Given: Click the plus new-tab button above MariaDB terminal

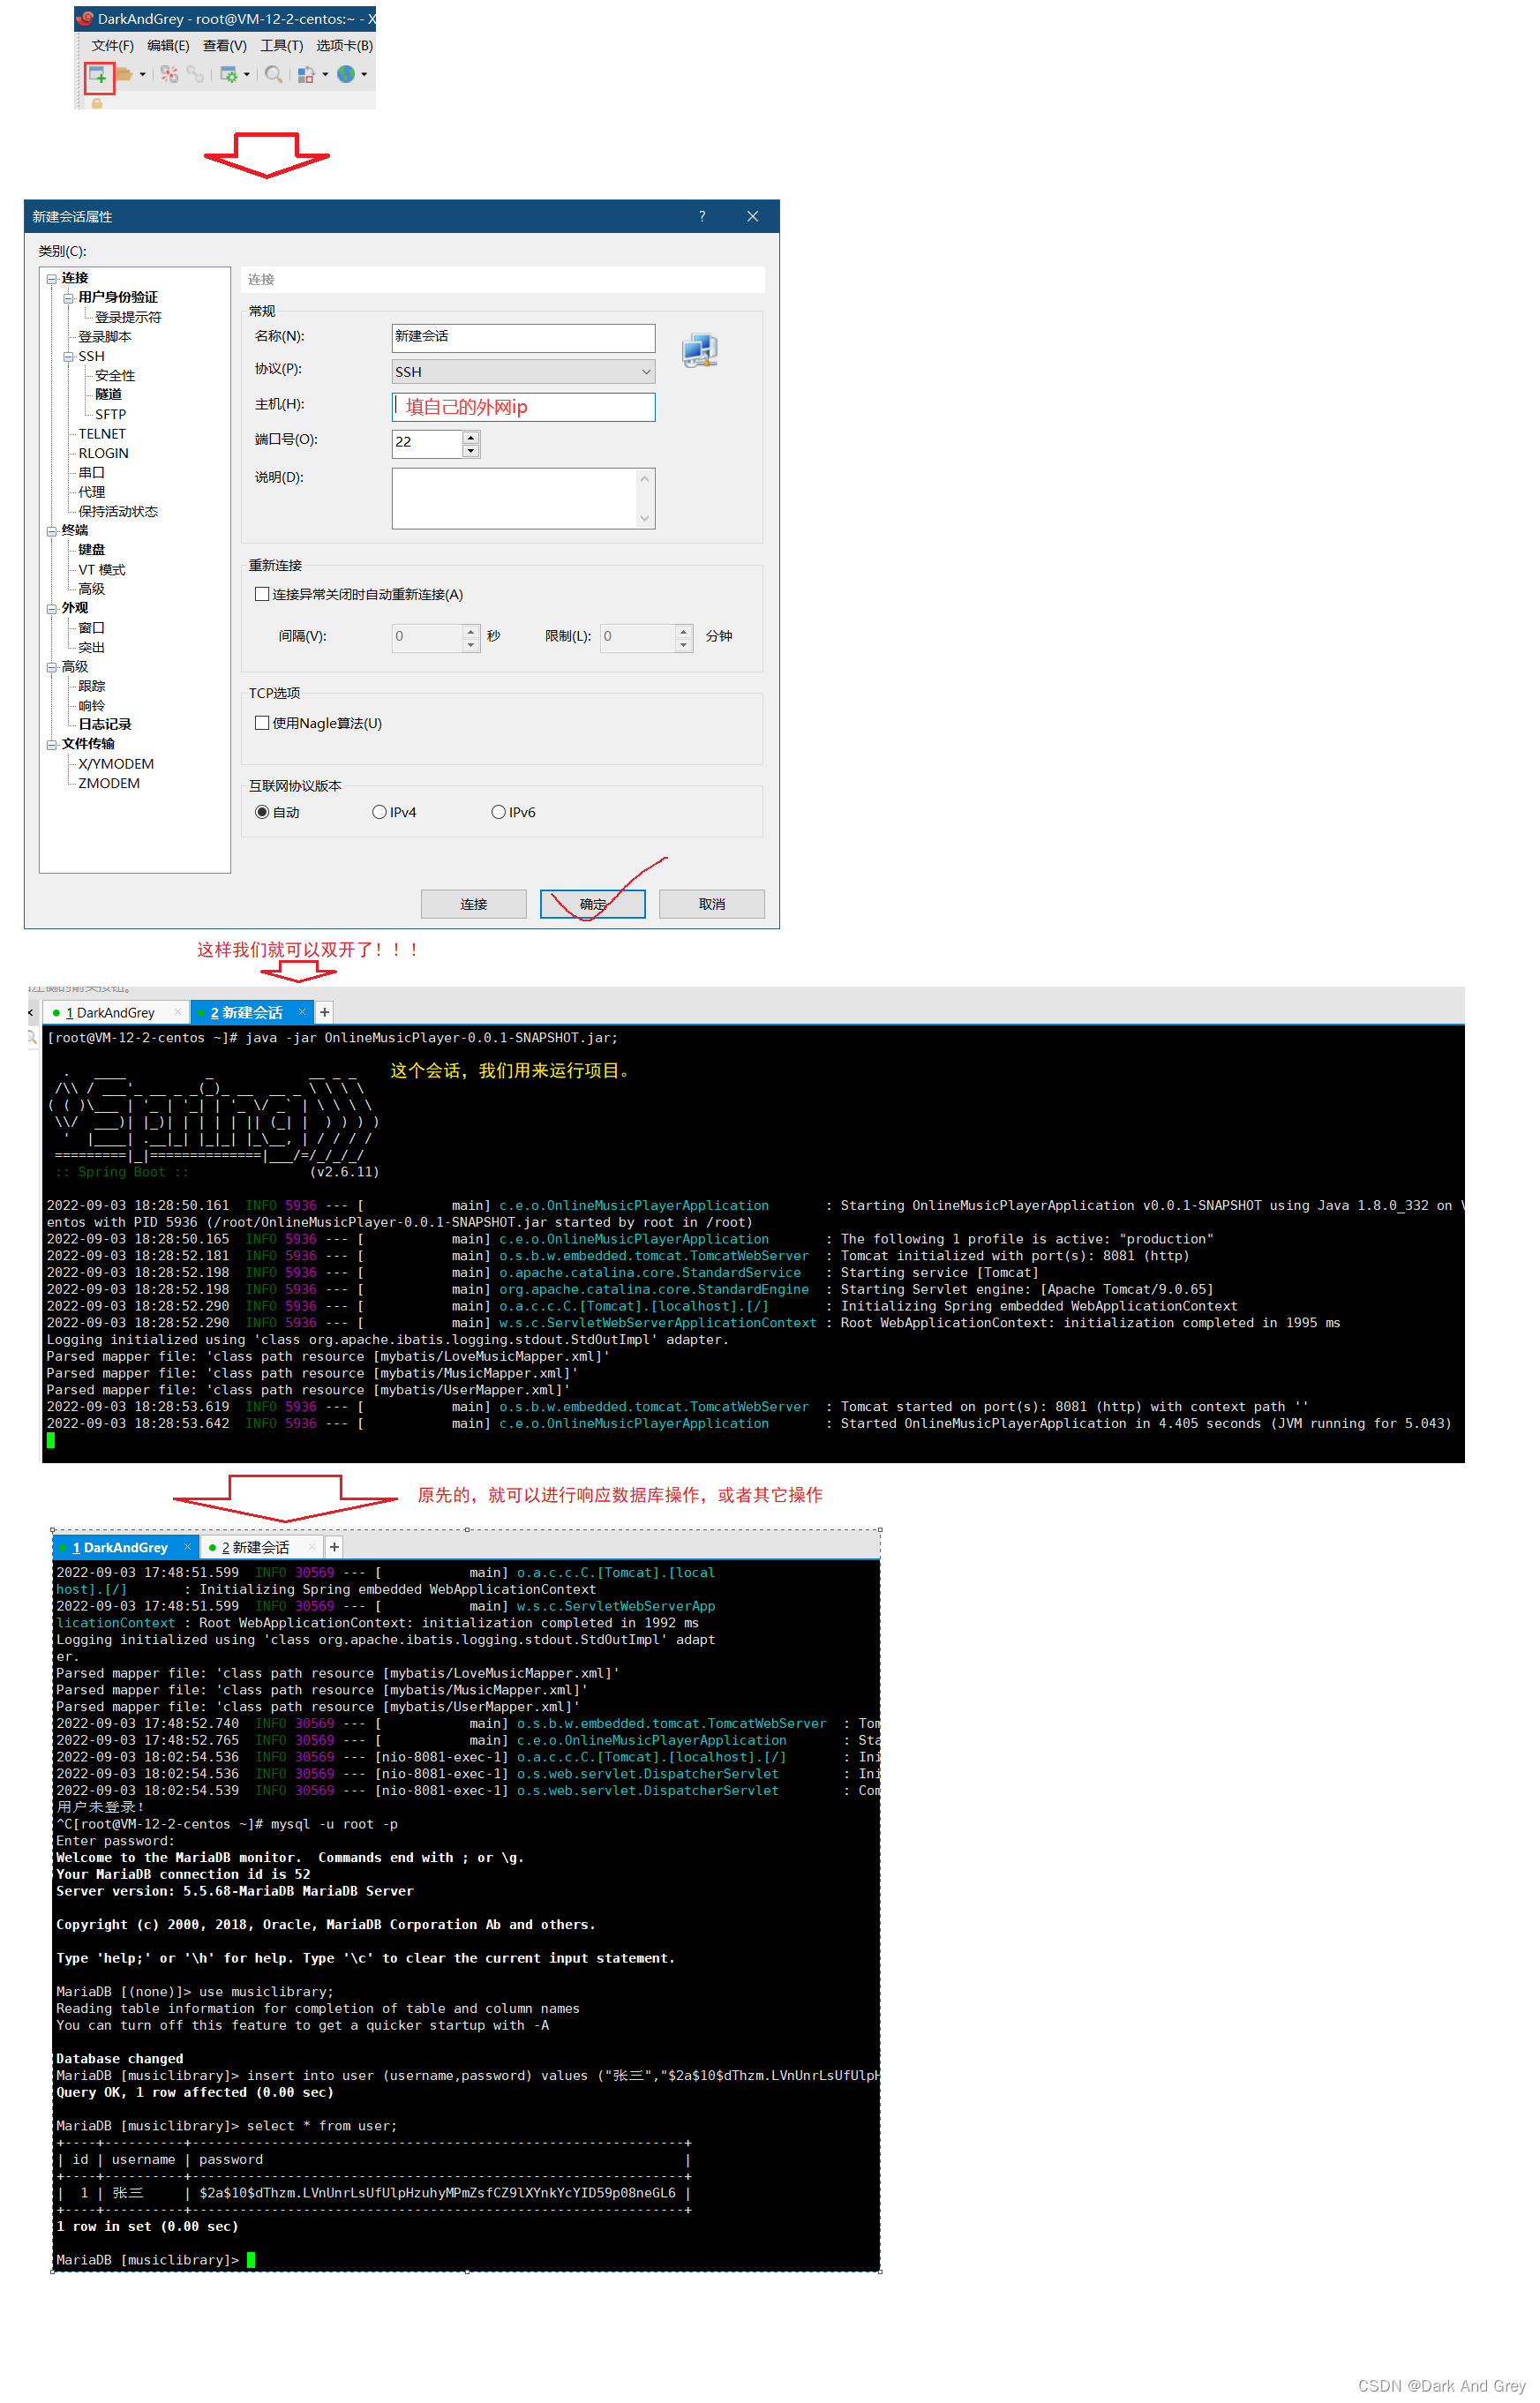Looking at the screenshot, I should pos(335,1549).
